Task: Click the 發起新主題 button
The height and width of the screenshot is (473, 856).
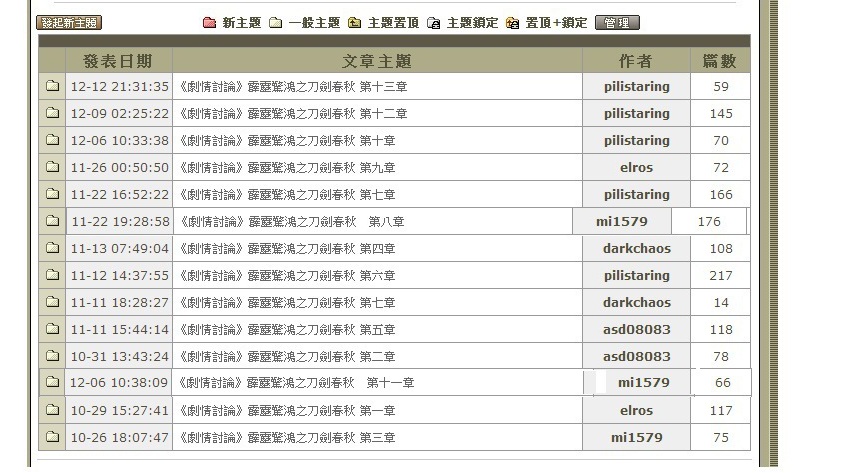Action: tap(69, 22)
